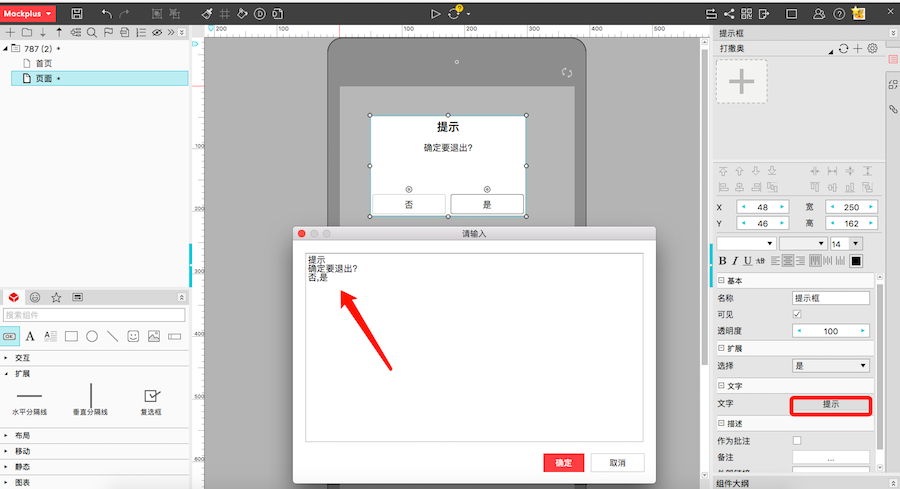The height and width of the screenshot is (489, 900).
Task: Toggle the grid icon in top toolbar
Action: click(224, 14)
